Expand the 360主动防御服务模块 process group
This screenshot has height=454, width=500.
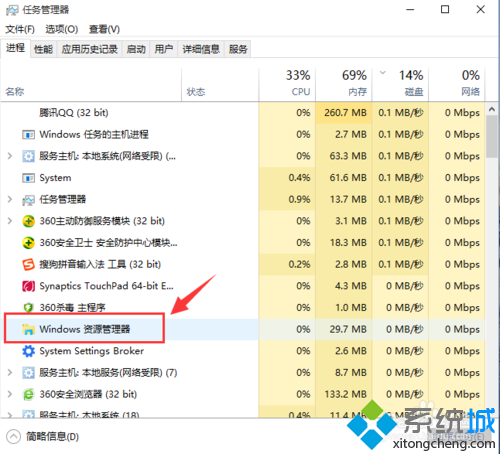[x=10, y=221]
